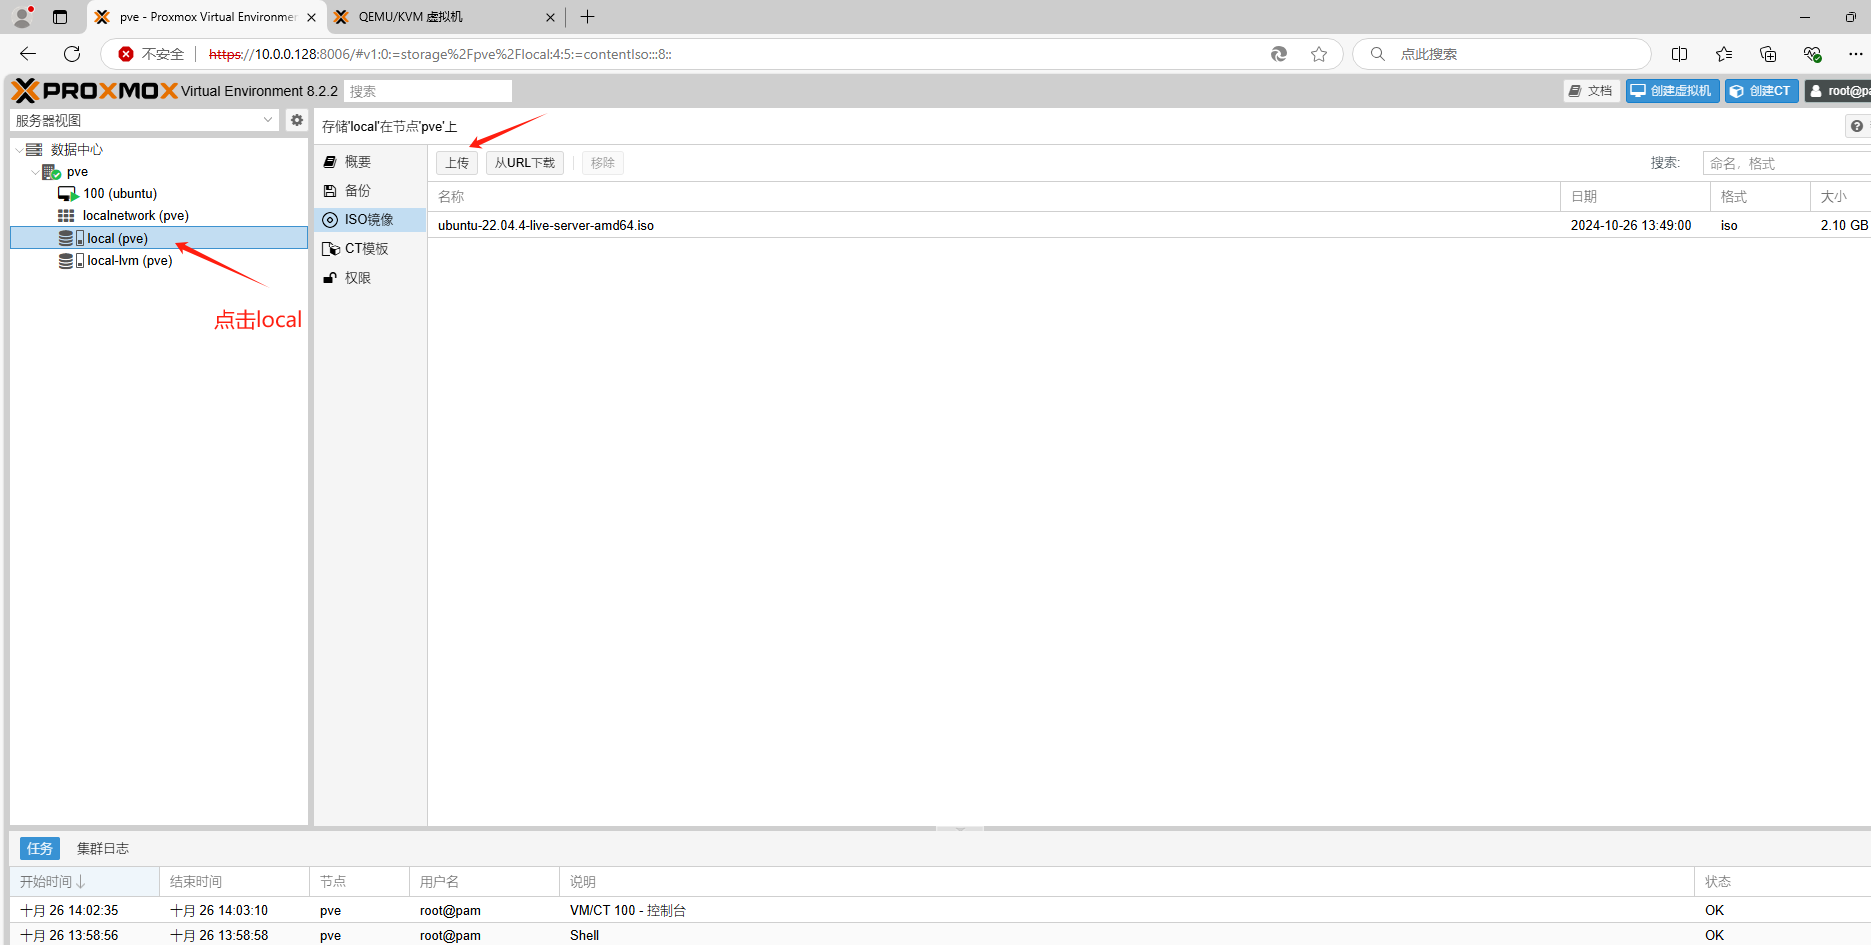Image resolution: width=1871 pixels, height=945 pixels.
Task: Switch to the 集群日志 tab
Action: 103,849
